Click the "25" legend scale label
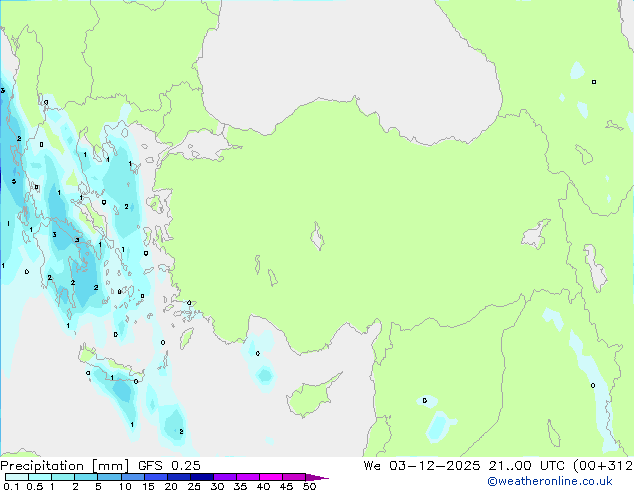Screen dimensions: 634x490 tap(194, 486)
